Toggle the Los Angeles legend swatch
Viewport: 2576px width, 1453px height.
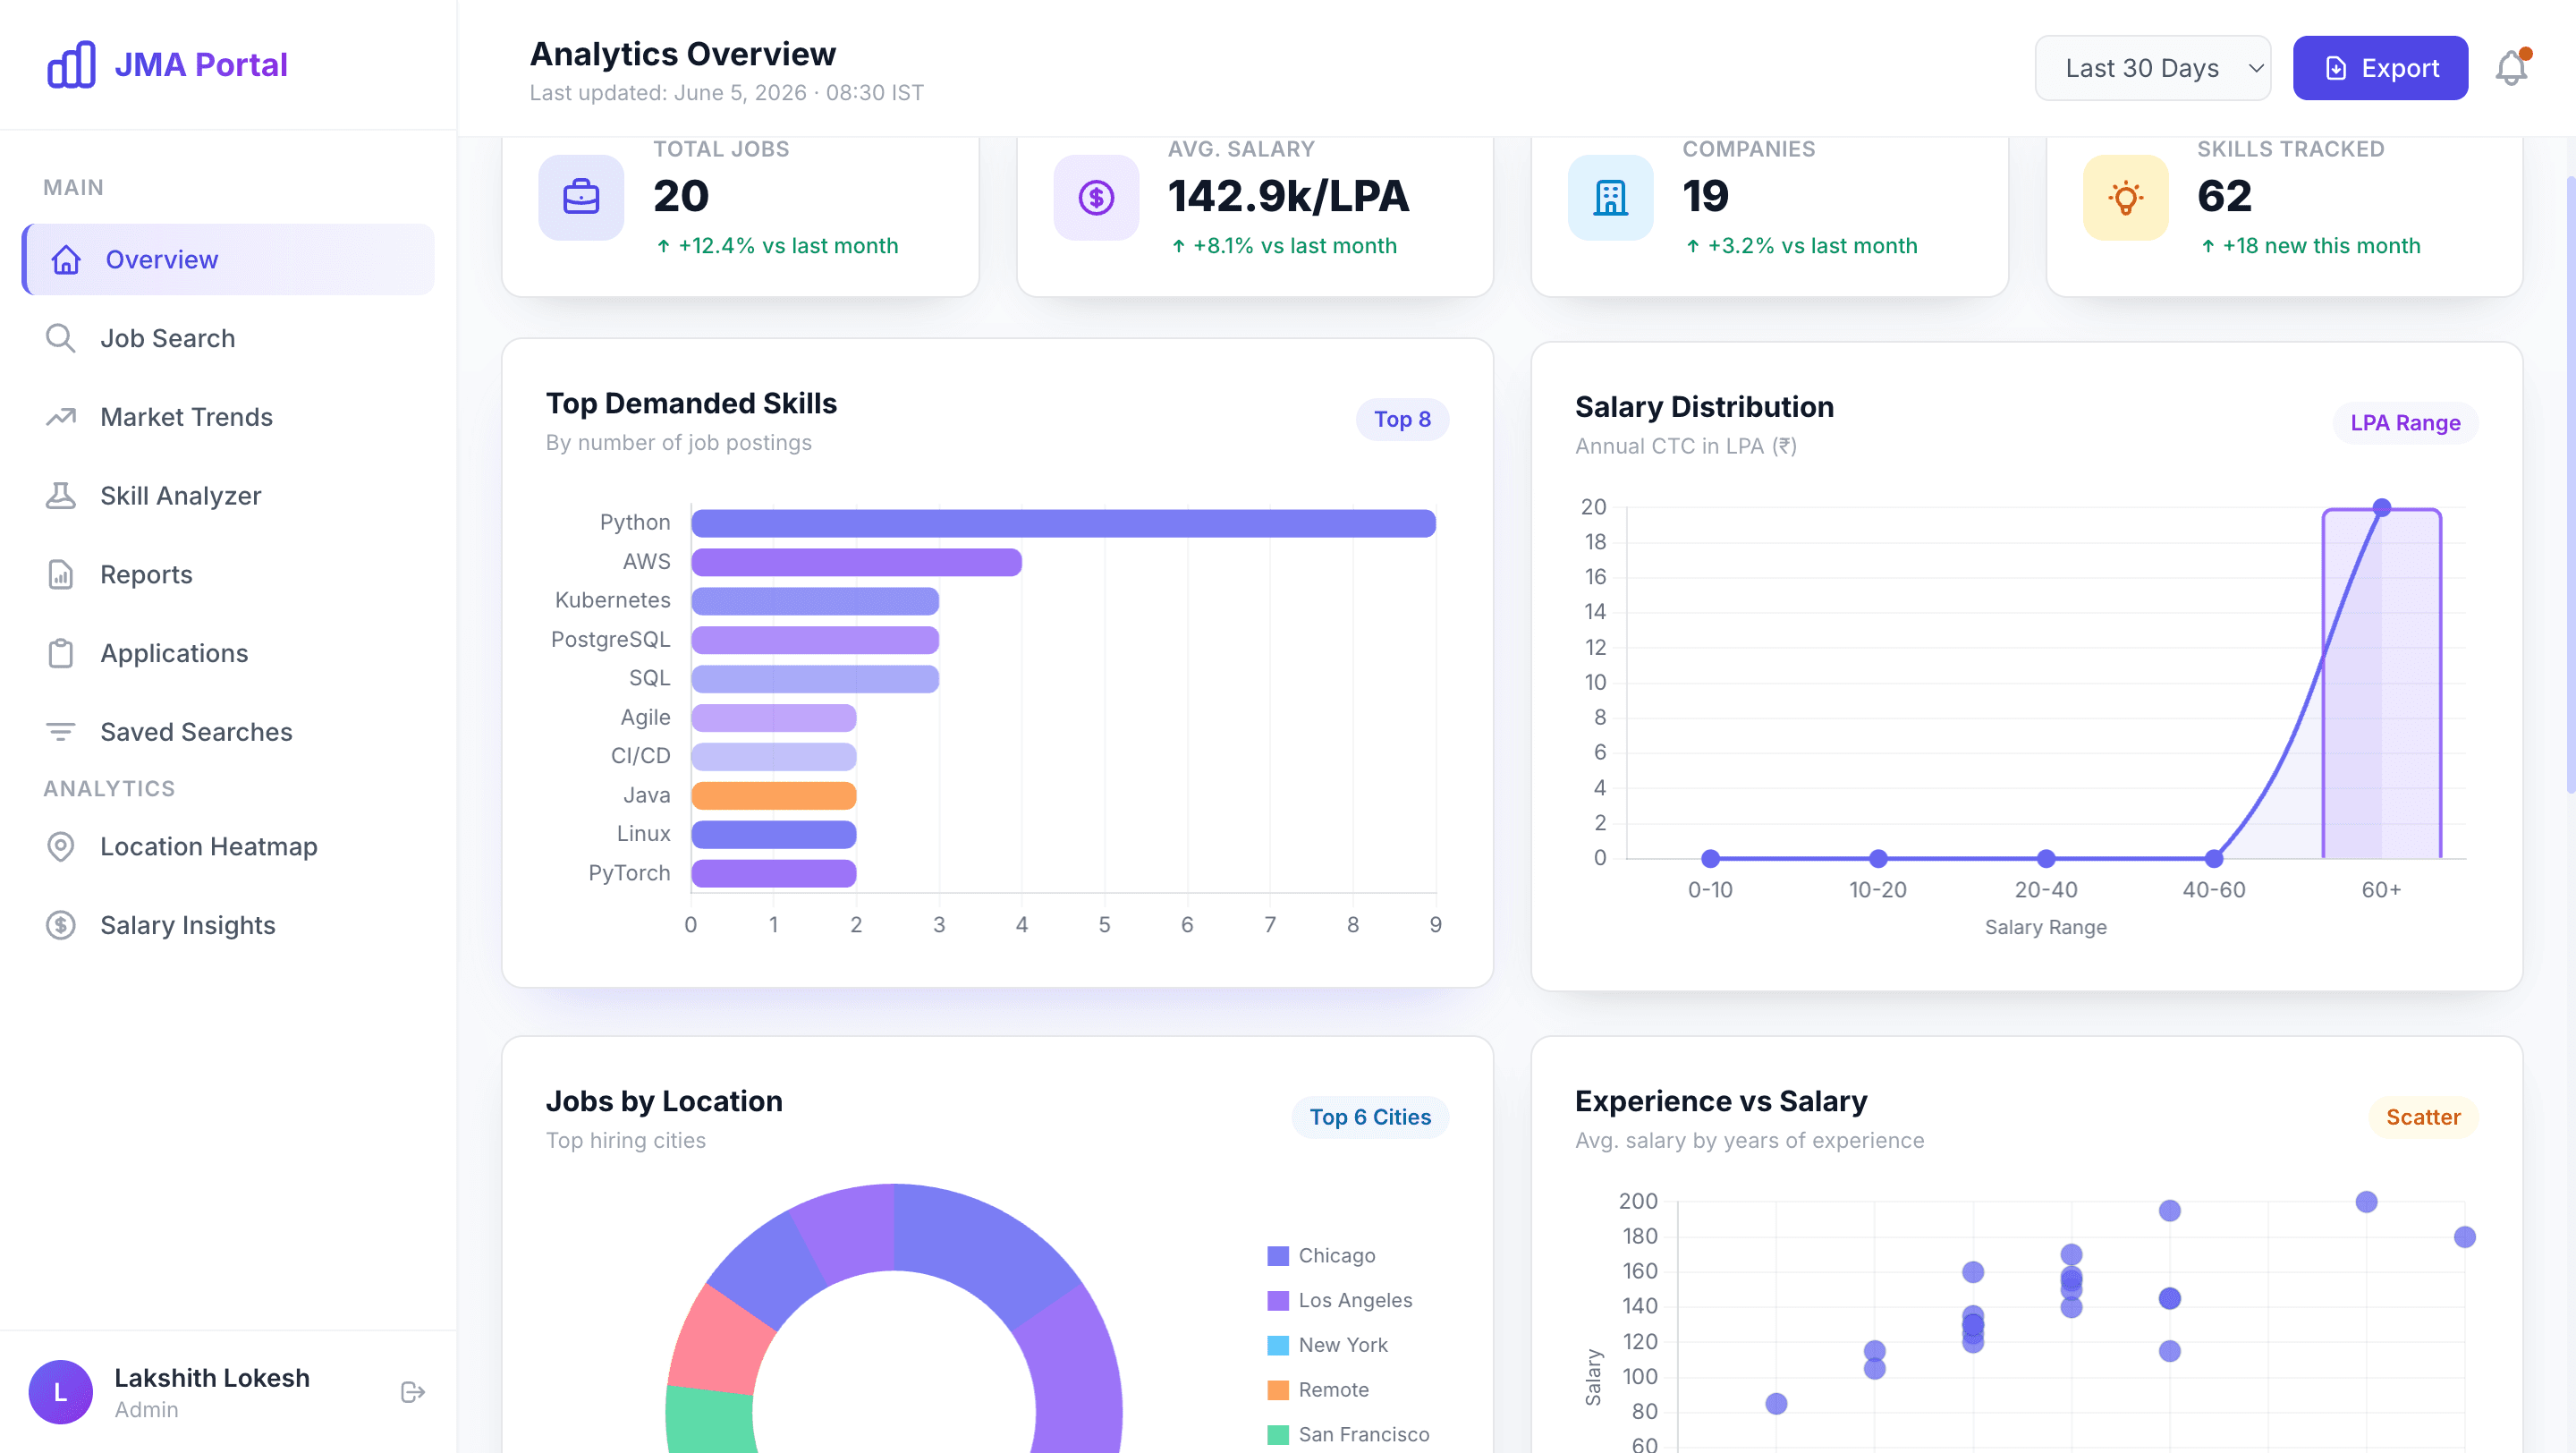tap(1277, 1301)
